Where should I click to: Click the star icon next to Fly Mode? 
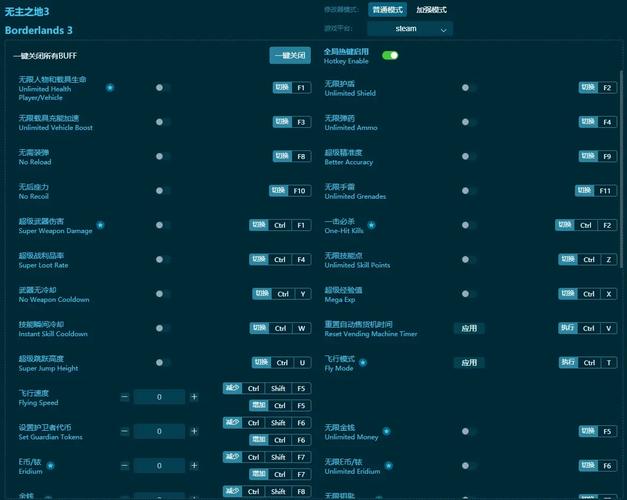(363, 362)
